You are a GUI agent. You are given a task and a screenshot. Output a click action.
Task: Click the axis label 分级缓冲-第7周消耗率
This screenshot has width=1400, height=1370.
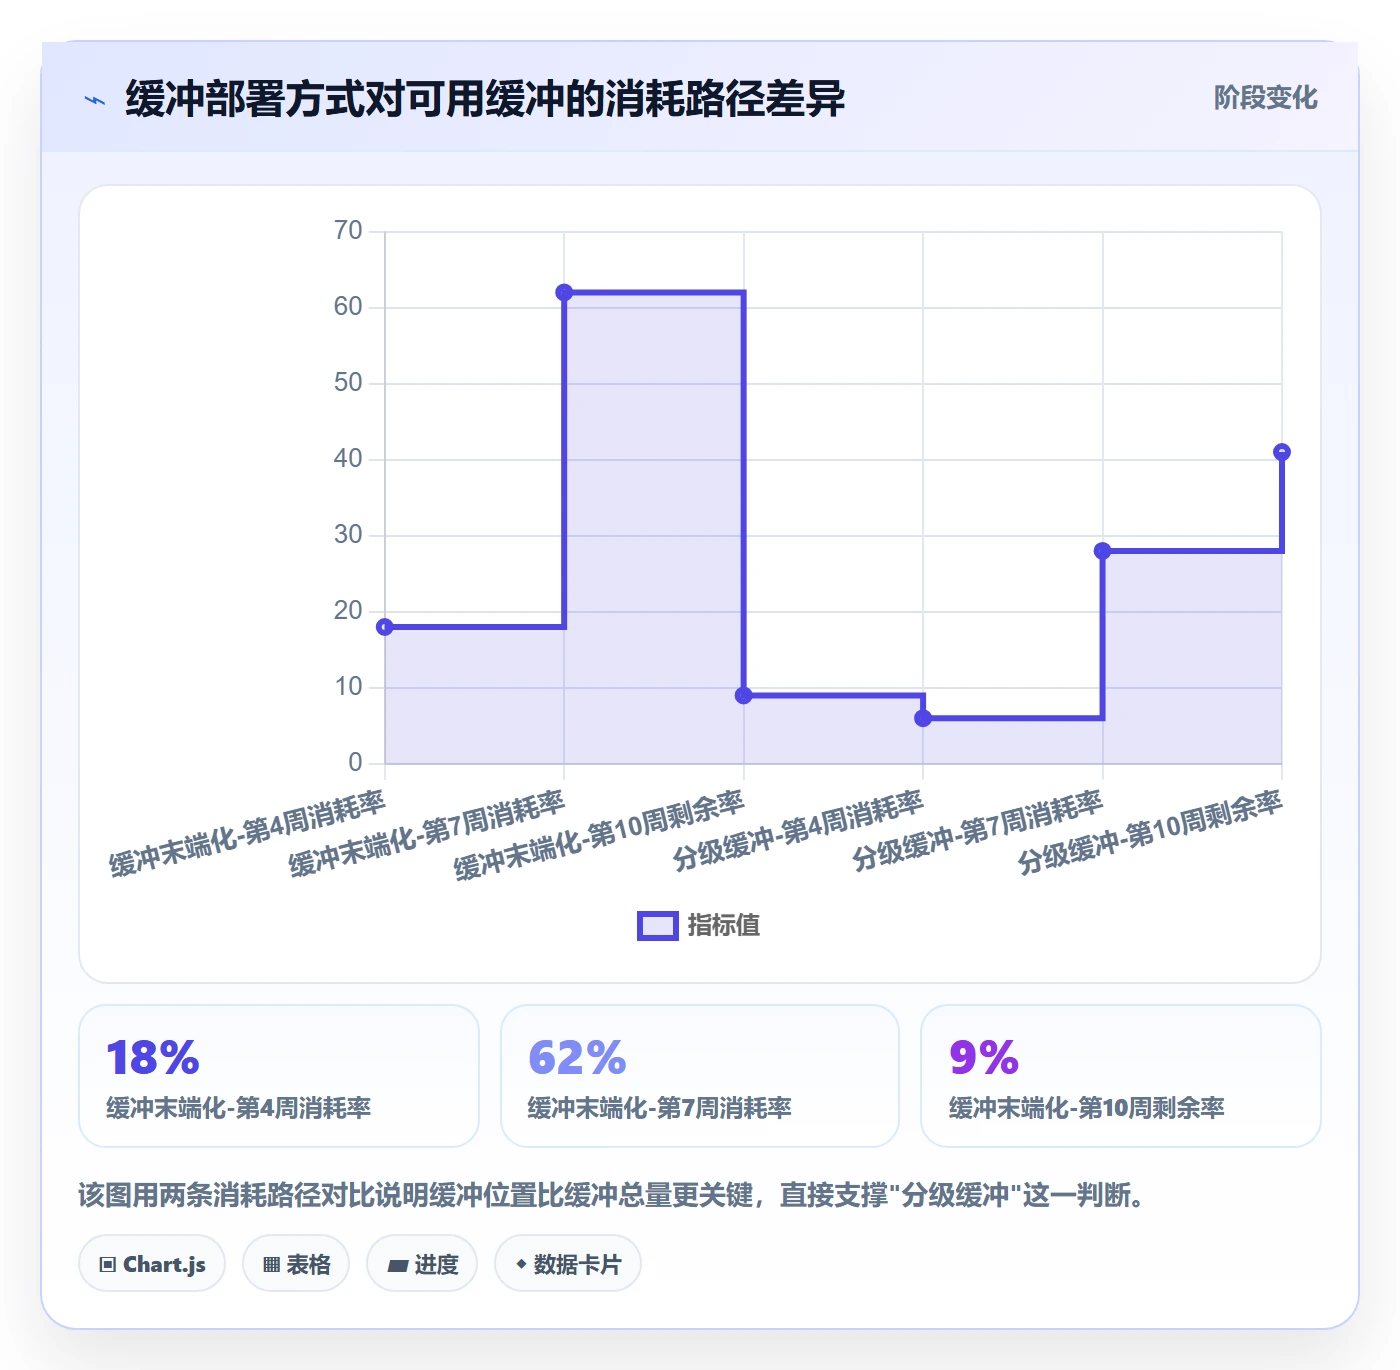pos(977,830)
